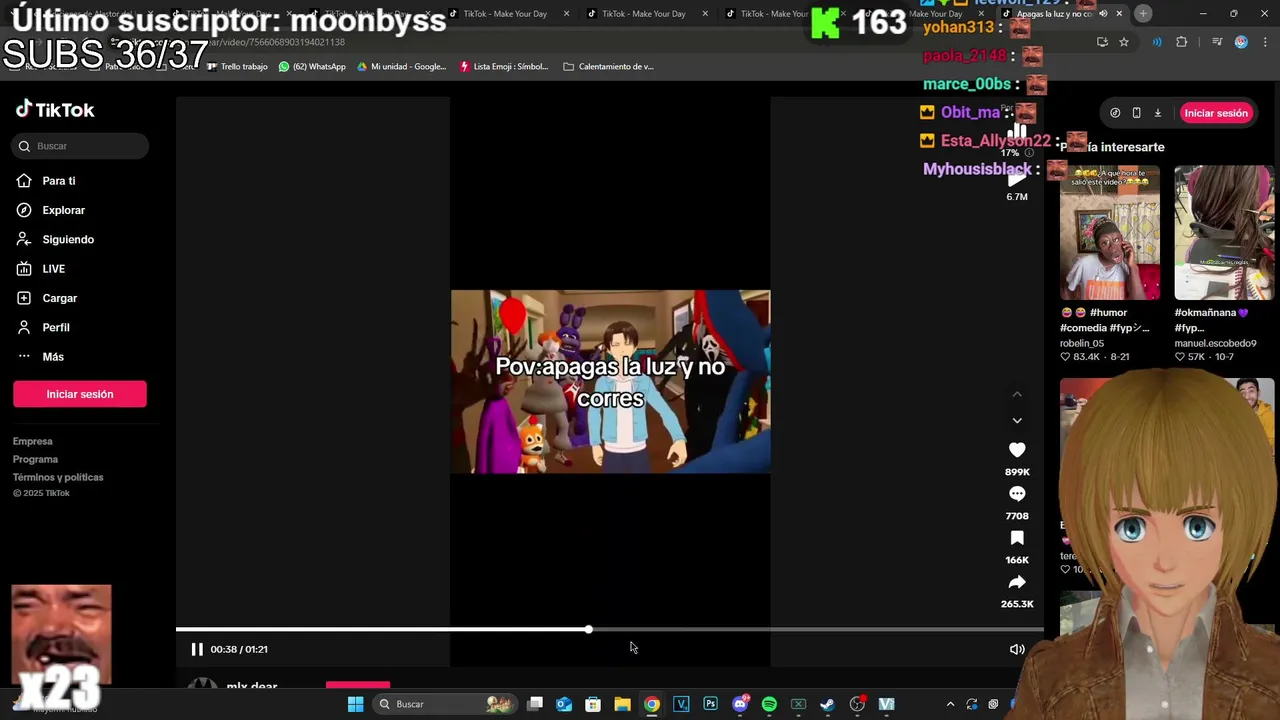The width and height of the screenshot is (1280, 720).
Task: Expand Términos y políticas footer section
Action: (x=58, y=477)
